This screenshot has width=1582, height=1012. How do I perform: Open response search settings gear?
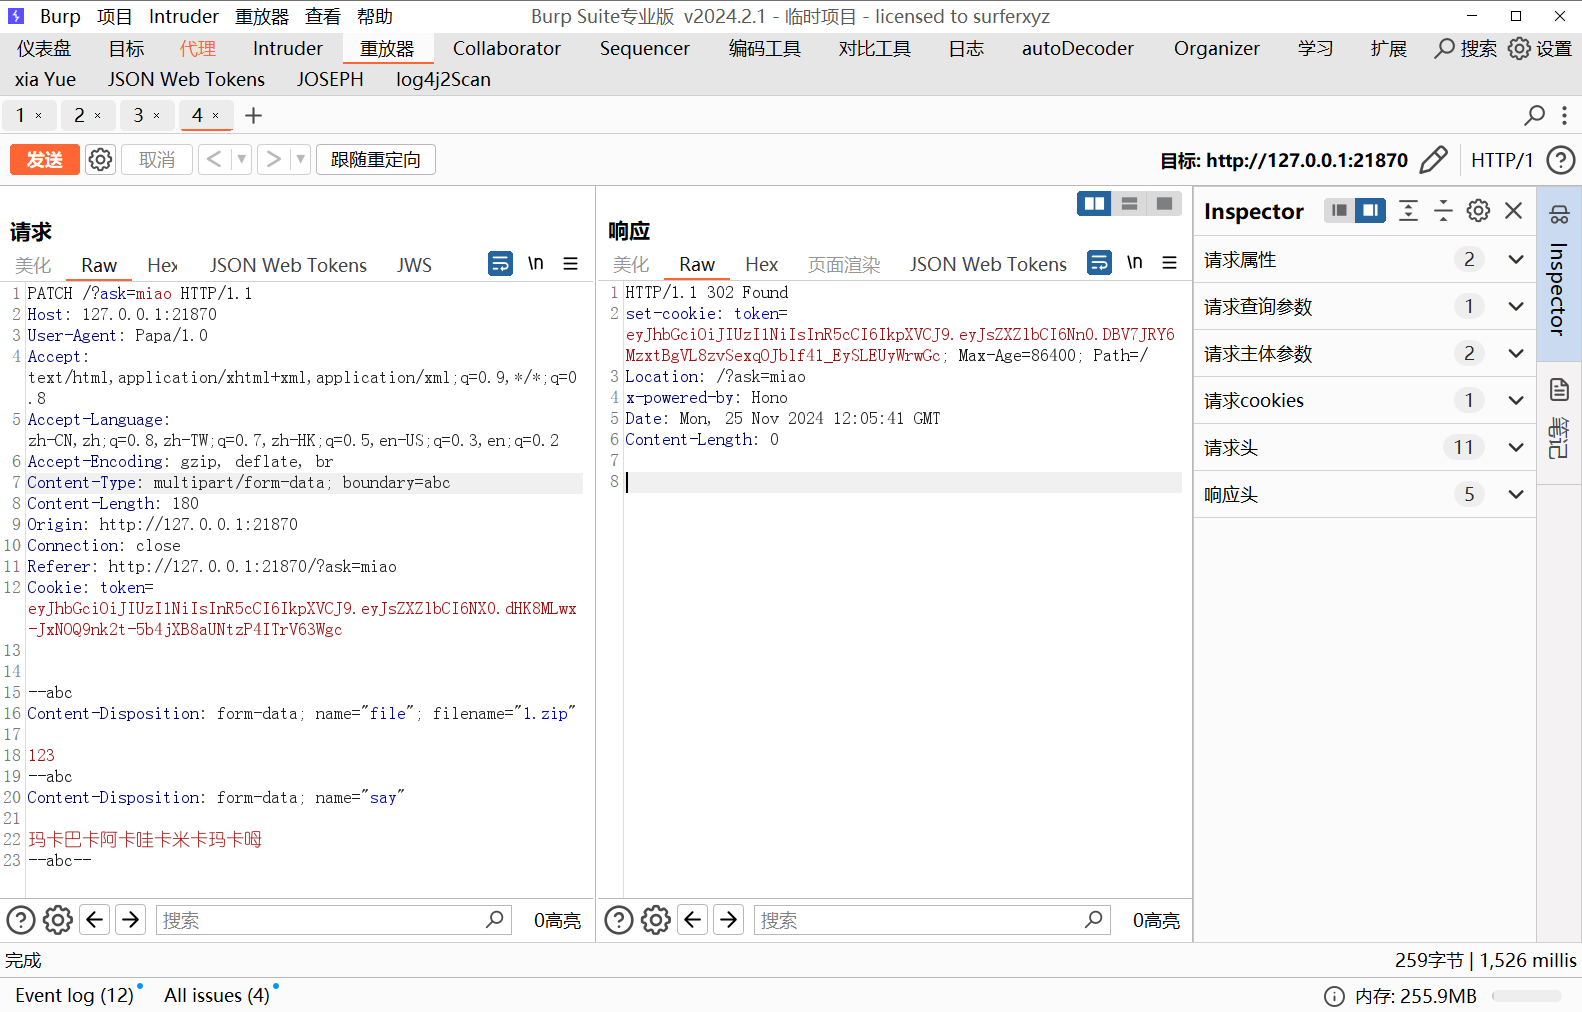(656, 920)
